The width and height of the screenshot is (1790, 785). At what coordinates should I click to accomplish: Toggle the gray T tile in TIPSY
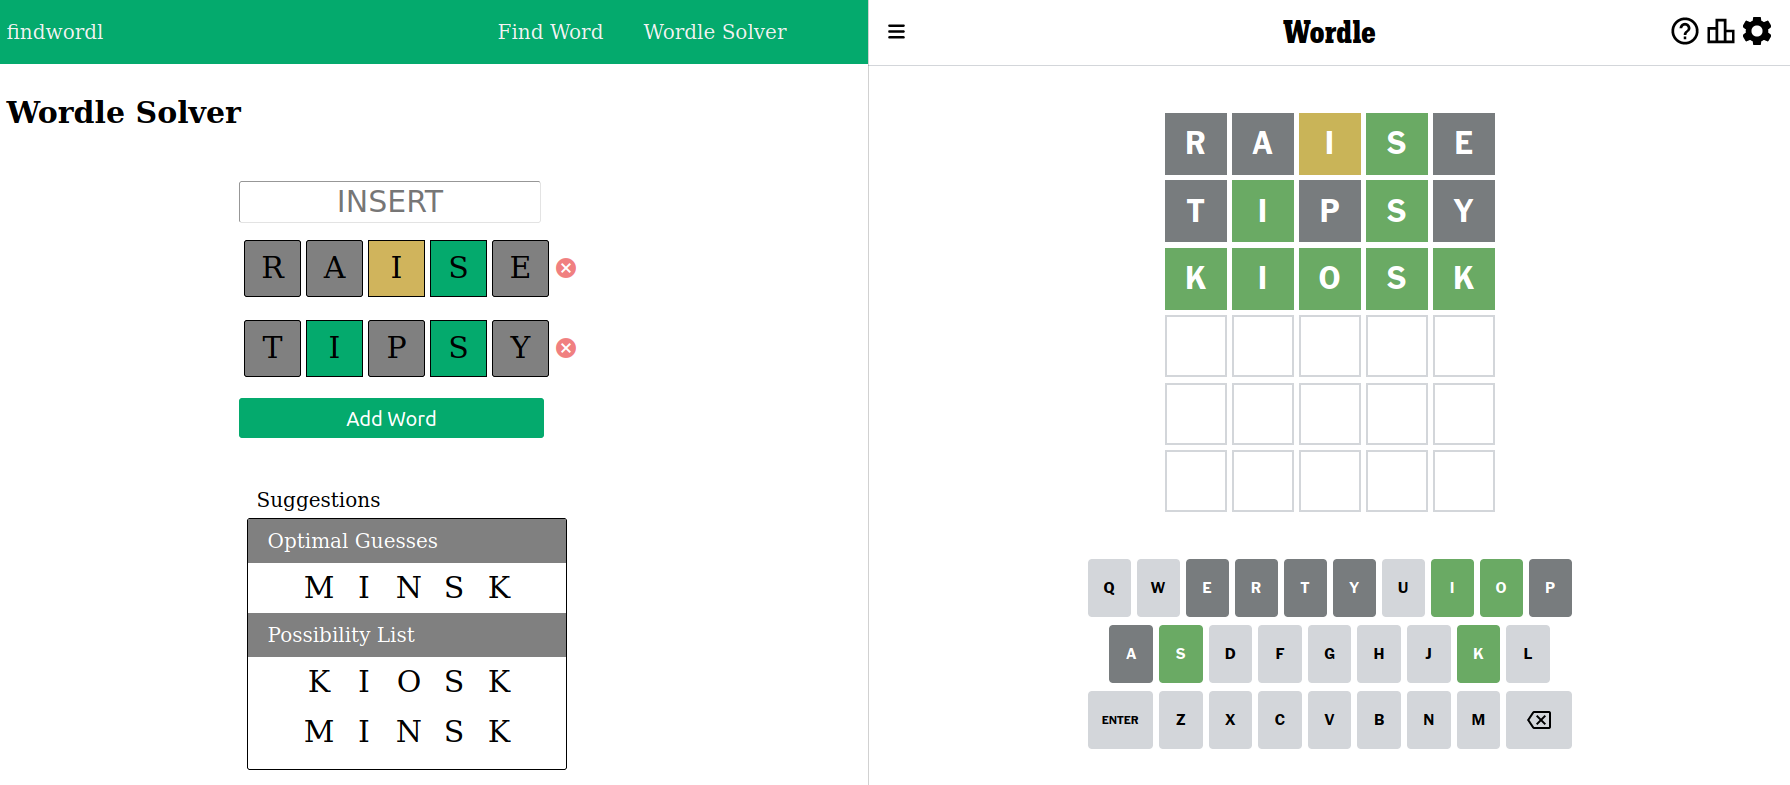coord(272,348)
